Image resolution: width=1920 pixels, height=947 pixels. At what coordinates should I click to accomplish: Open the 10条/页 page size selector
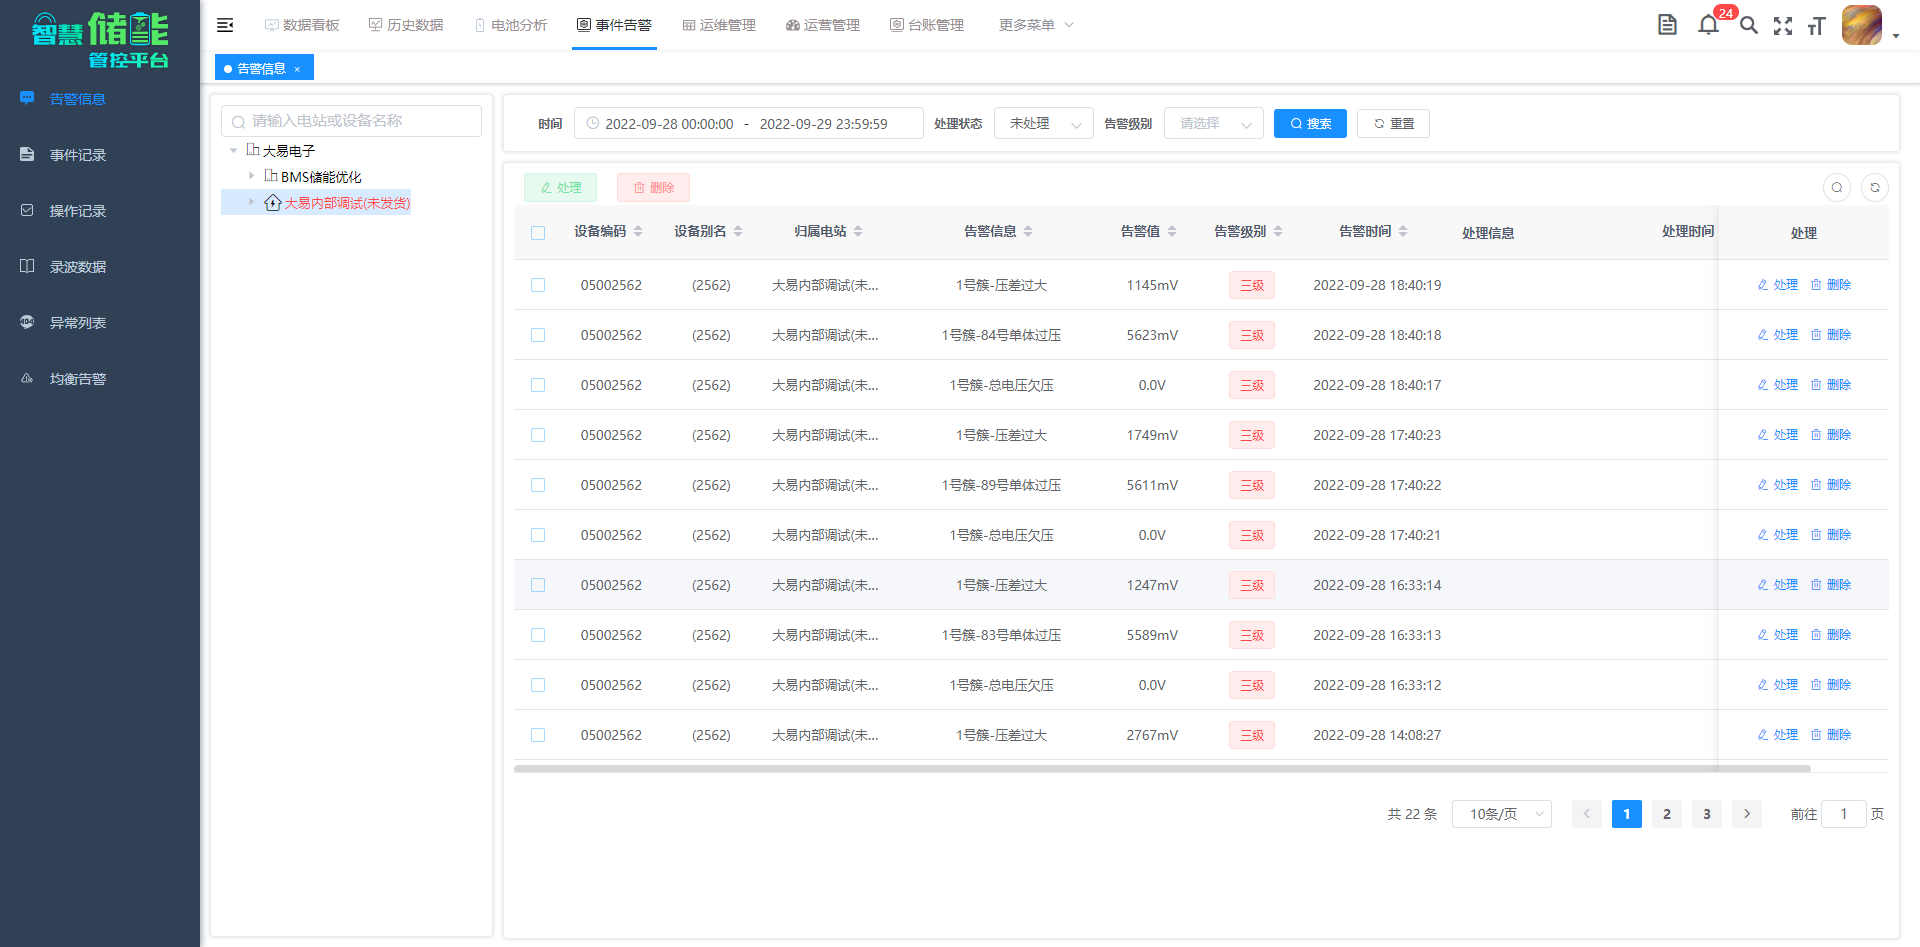pyautogui.click(x=1501, y=814)
